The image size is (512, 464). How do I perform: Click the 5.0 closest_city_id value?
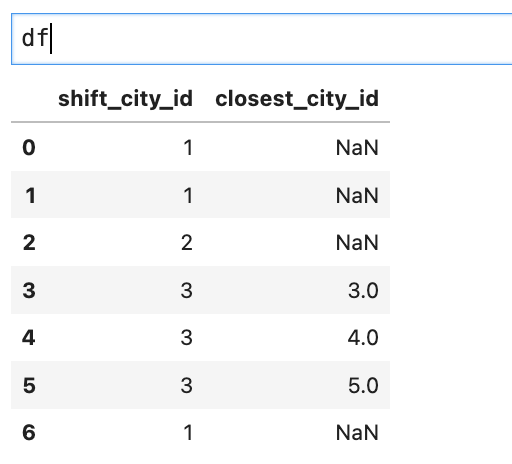[x=363, y=385]
